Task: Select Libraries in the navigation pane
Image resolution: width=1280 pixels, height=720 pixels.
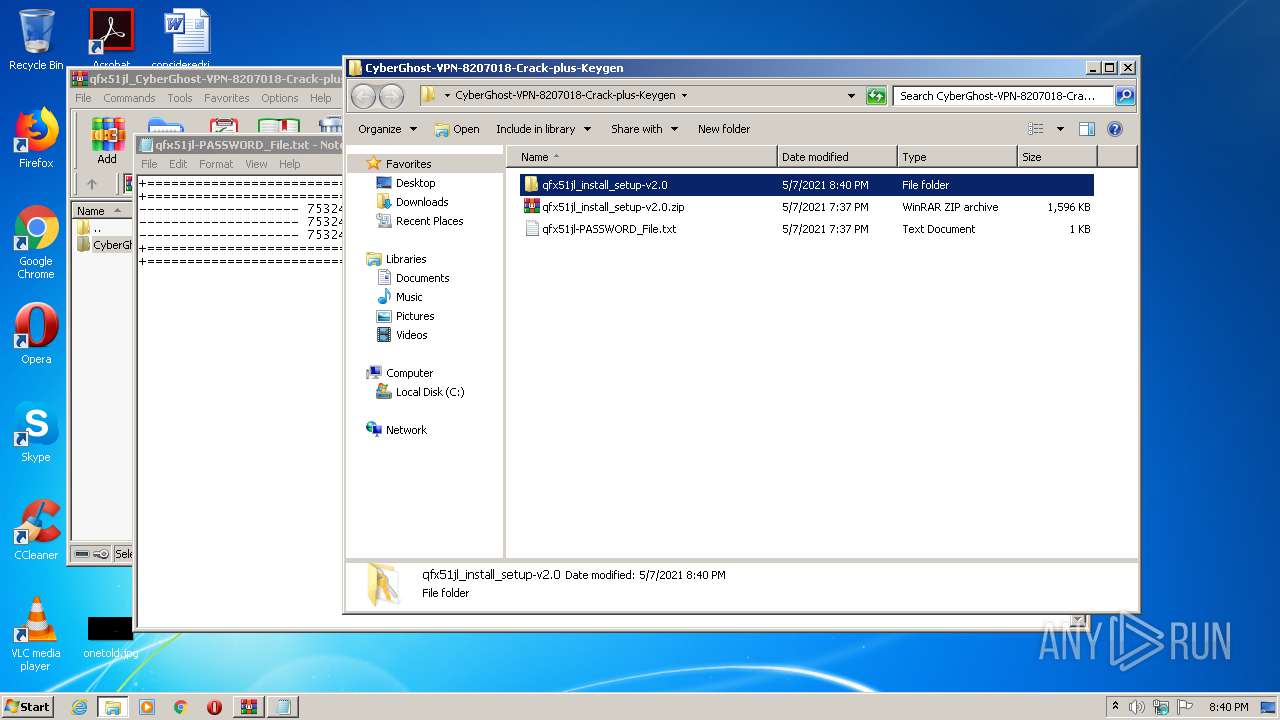Action: pyautogui.click(x=406, y=259)
